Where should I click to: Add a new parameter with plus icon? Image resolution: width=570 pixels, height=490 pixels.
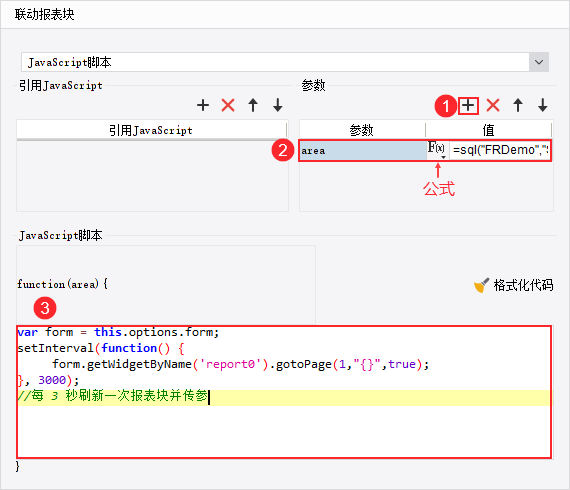tap(468, 106)
